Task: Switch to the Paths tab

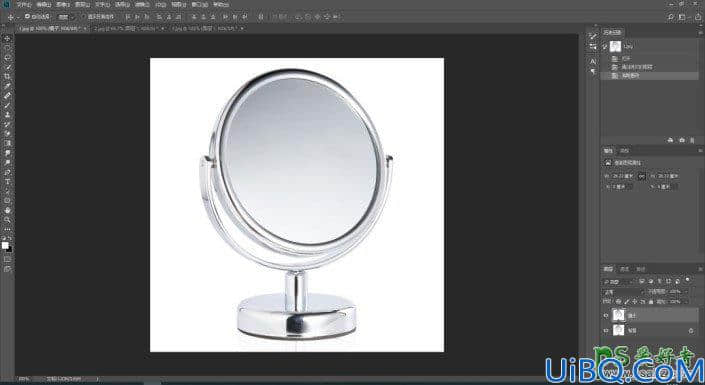Action: pyautogui.click(x=640, y=269)
